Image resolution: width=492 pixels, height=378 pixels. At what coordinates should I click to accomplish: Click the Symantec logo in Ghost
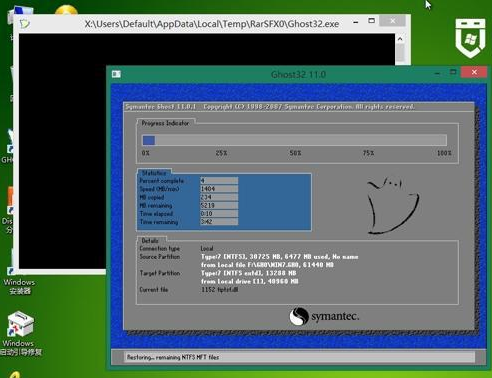(324, 316)
